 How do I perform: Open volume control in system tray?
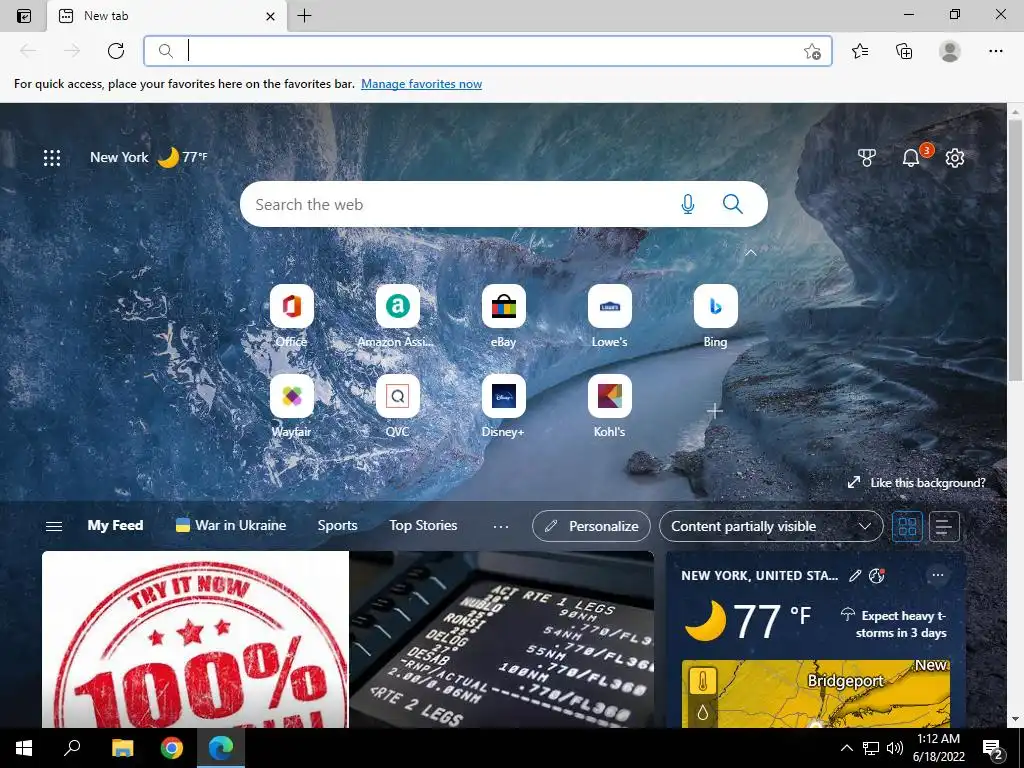895,748
